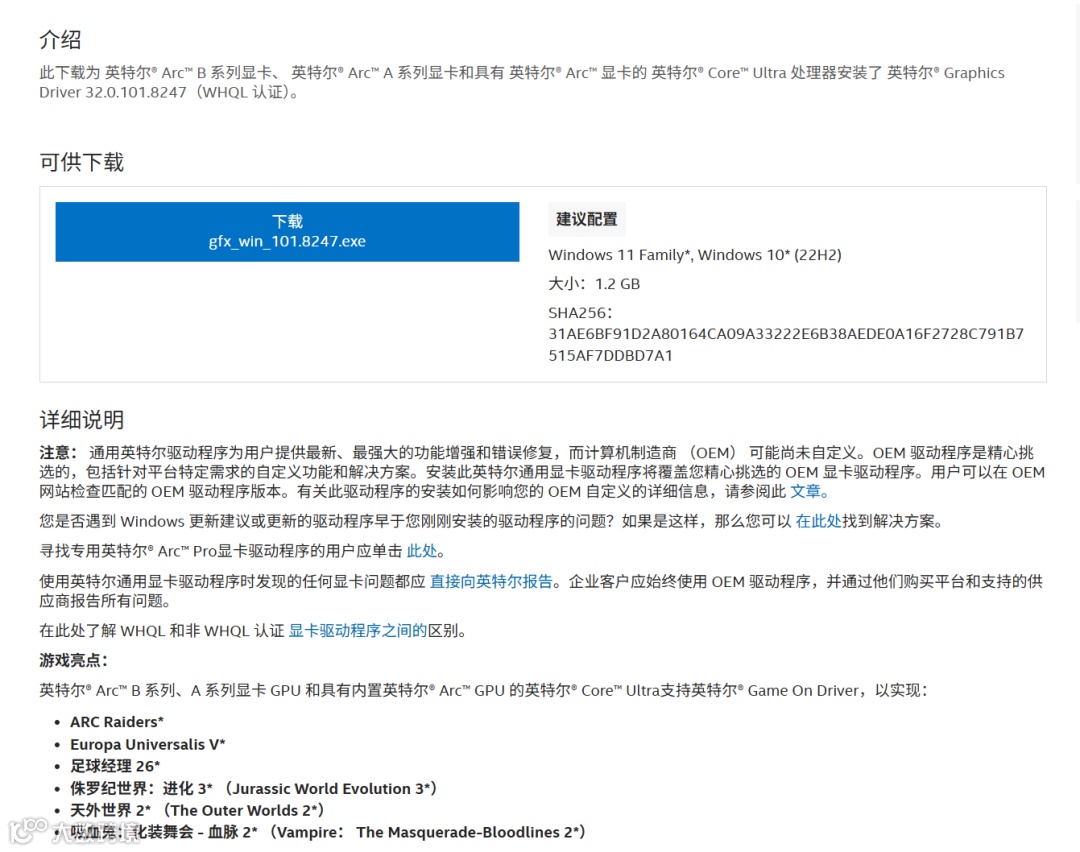
Task: Click the blue 下载 gfx_win_101.8247.exe button
Action: pyautogui.click(x=287, y=231)
